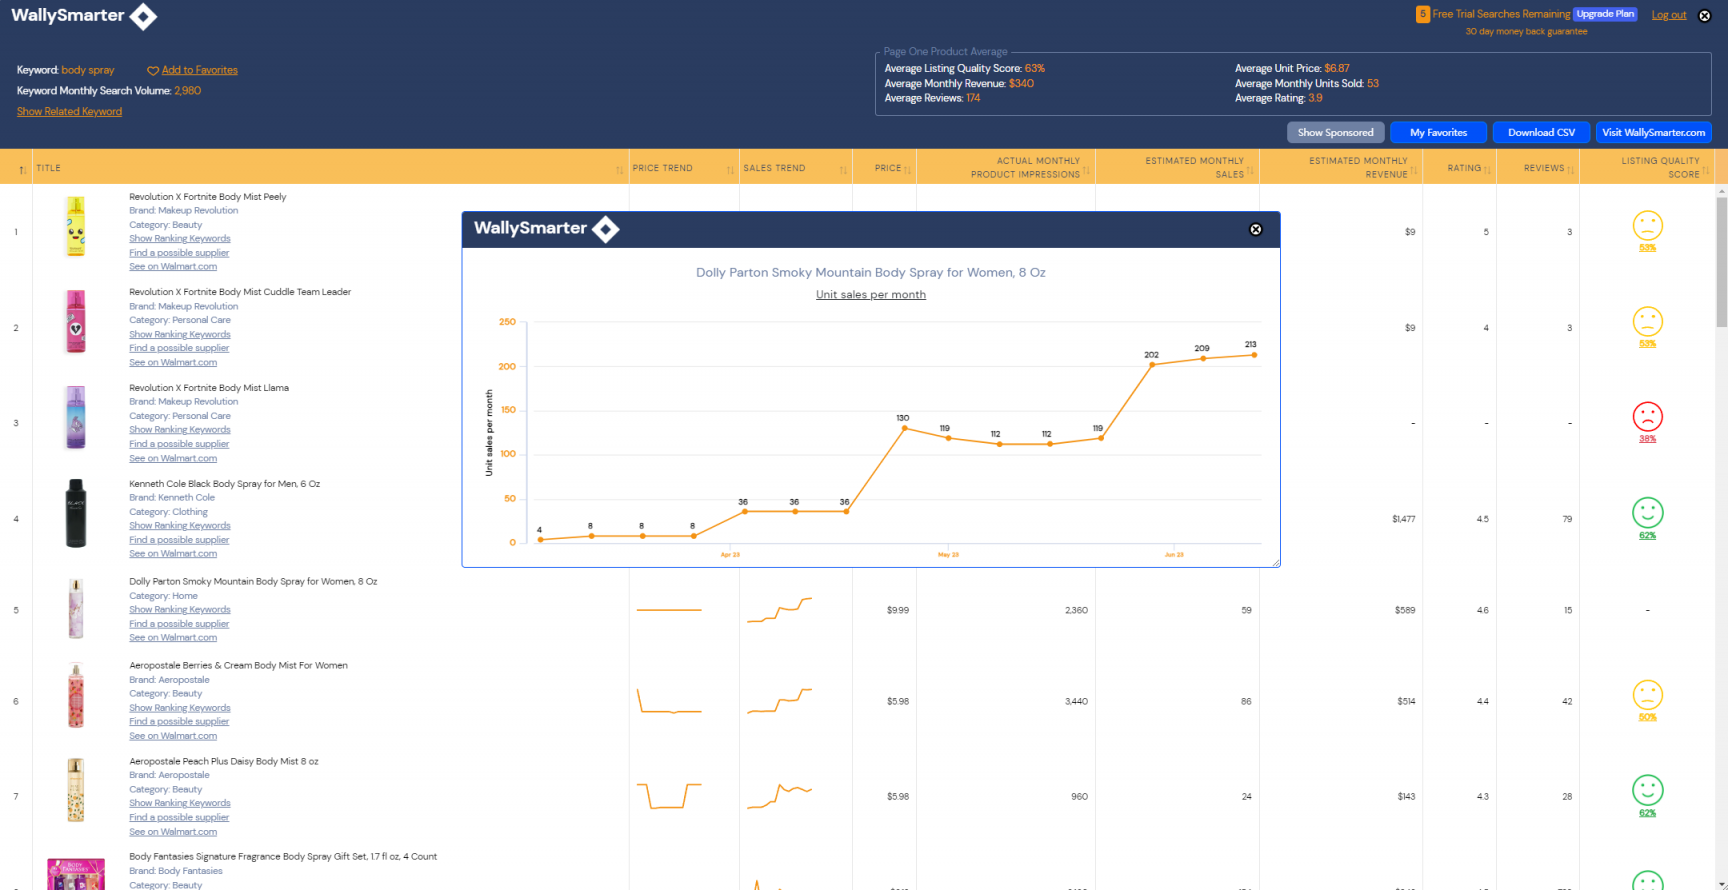Close the unit sales chart popup

click(x=1256, y=230)
